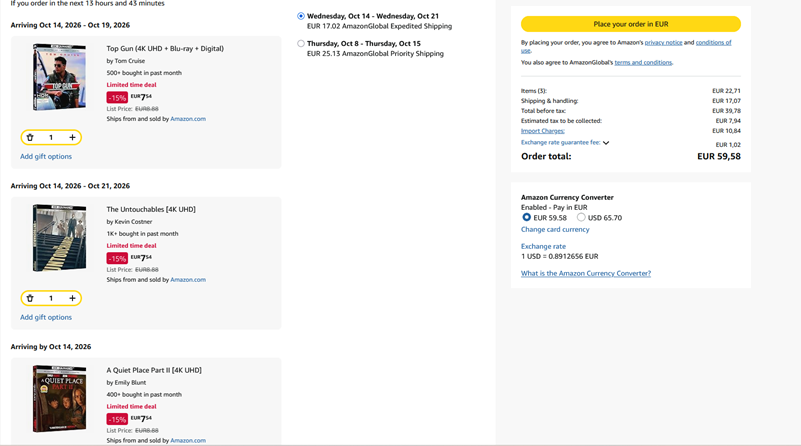The width and height of the screenshot is (801, 446).
Task: Select Wednesday Oct 14 Expedited Shipping option
Action: tap(301, 16)
